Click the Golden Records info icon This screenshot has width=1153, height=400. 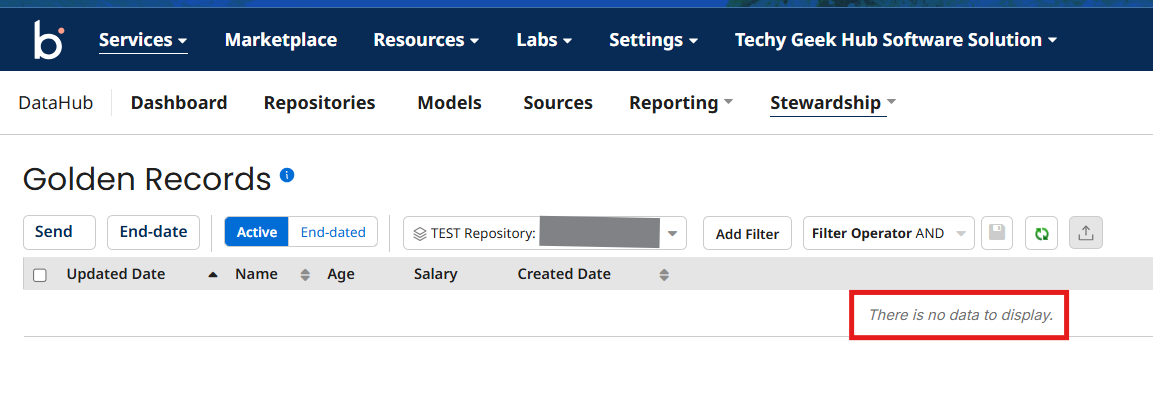pyautogui.click(x=287, y=175)
